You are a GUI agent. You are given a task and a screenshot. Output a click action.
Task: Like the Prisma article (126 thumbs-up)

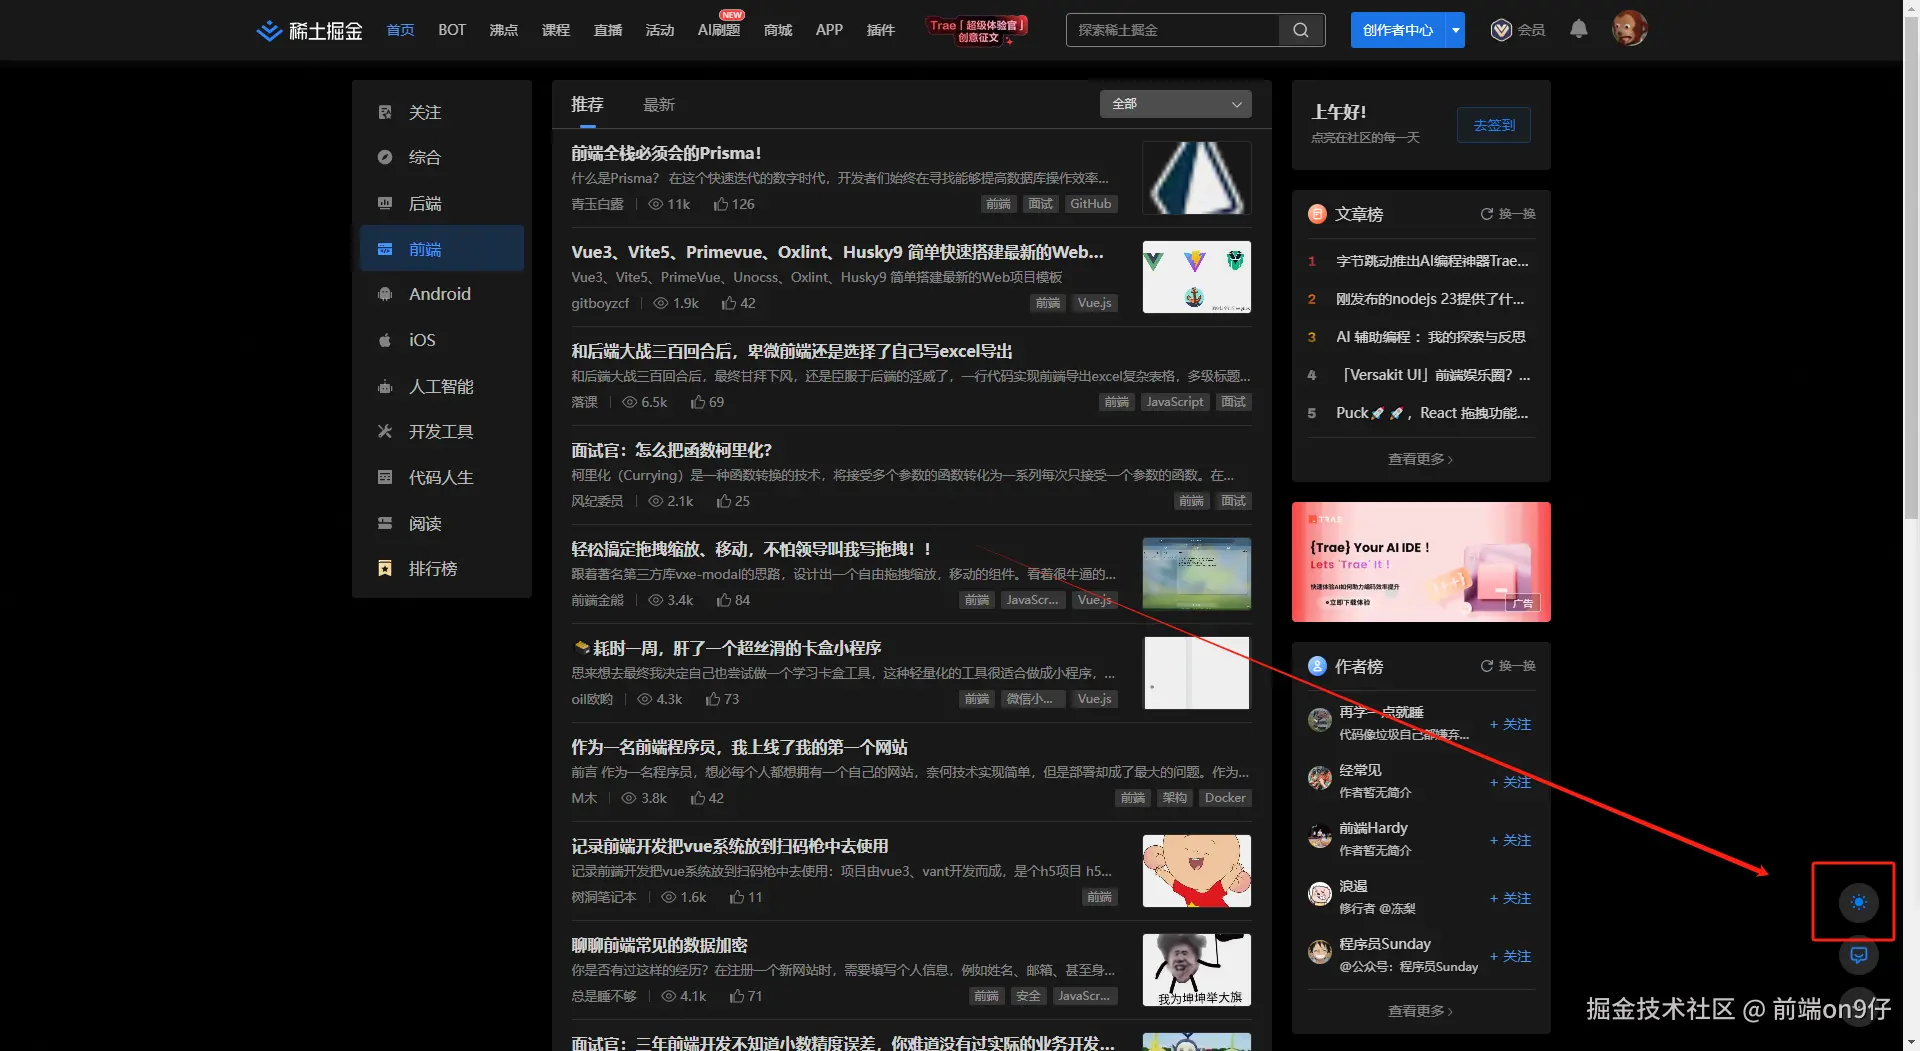point(734,204)
